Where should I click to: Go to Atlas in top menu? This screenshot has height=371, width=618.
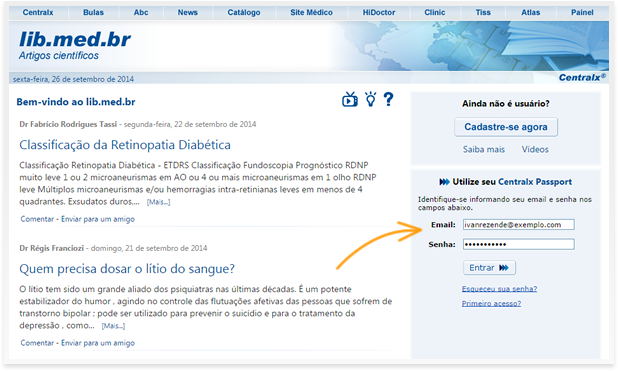pos(531,13)
